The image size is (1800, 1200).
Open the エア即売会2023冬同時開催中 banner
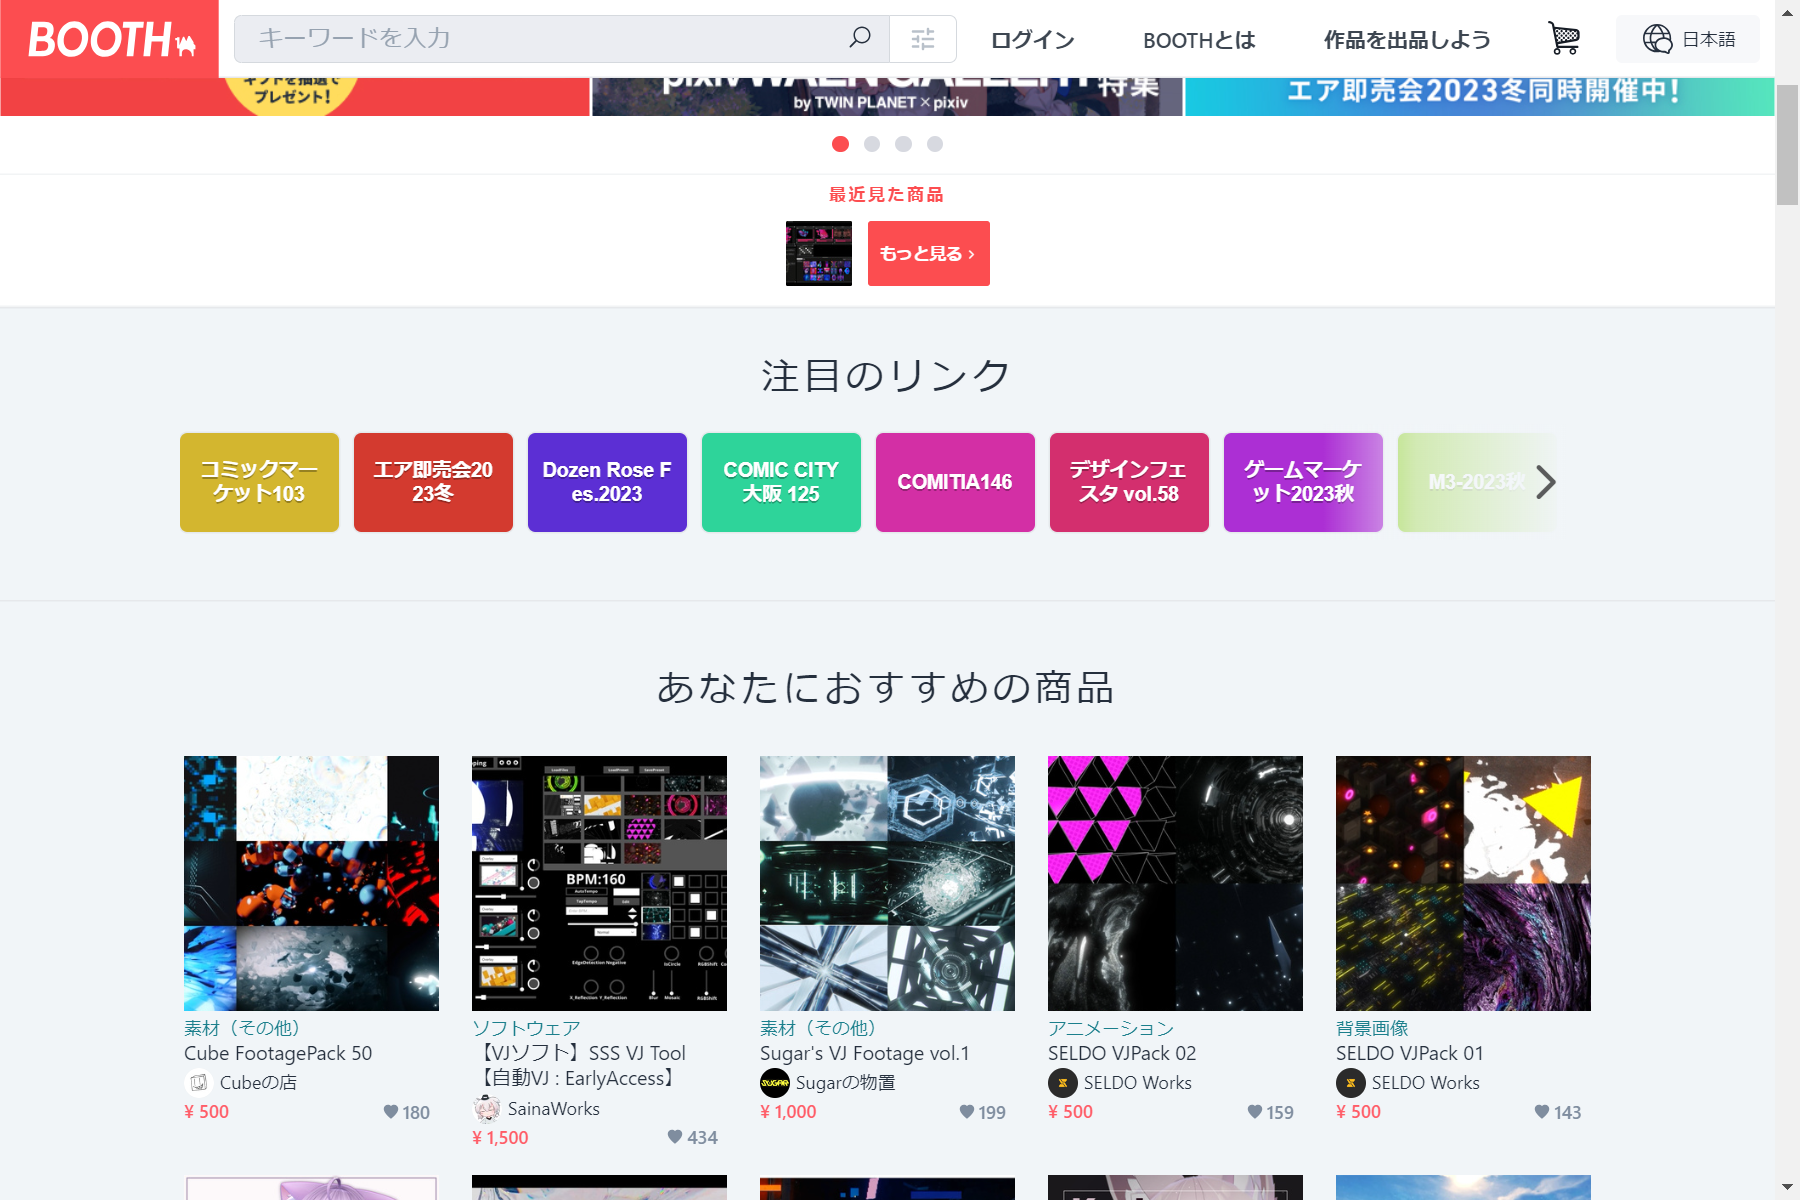point(1480,97)
